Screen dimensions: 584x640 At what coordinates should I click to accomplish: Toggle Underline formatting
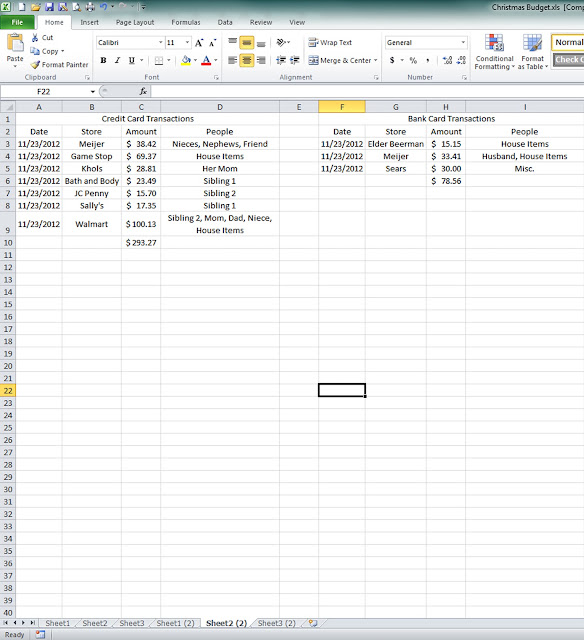pyautogui.click(x=131, y=60)
